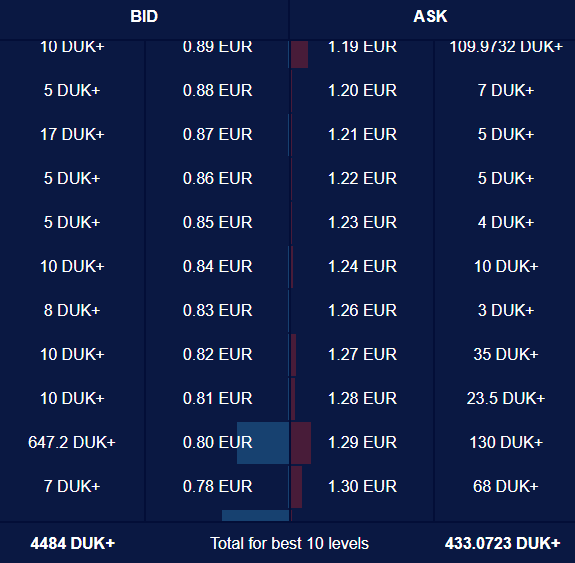Select the 1.29 EUR ask level

coord(362,442)
